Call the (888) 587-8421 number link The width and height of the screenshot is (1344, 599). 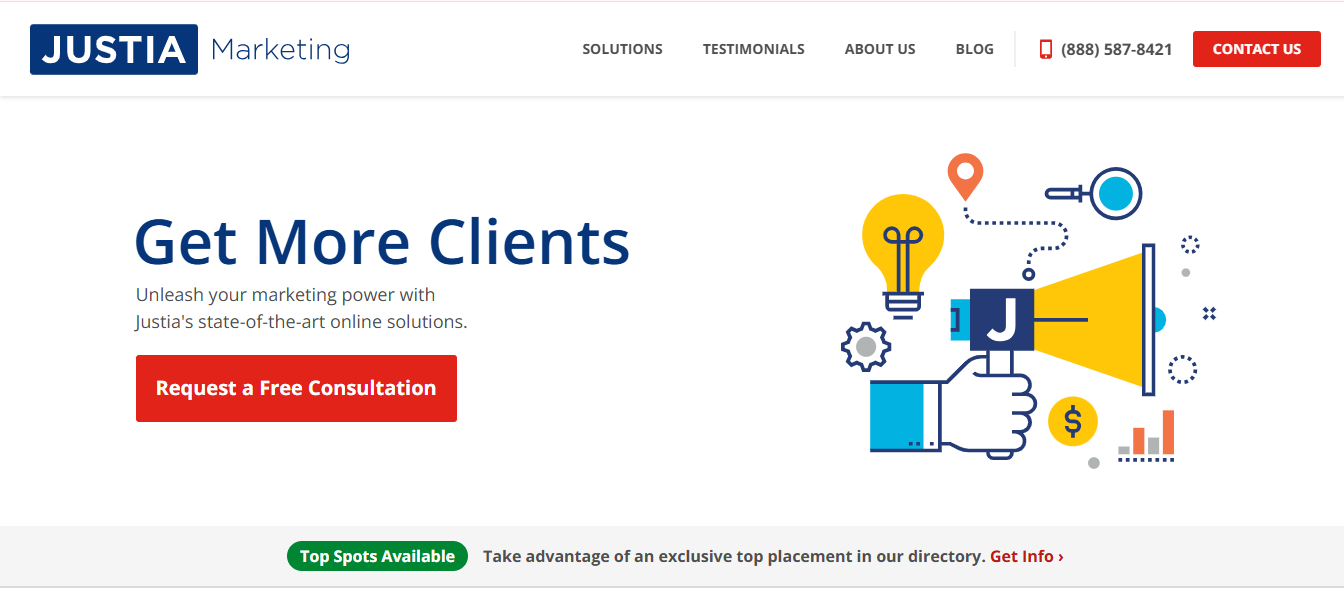(1116, 49)
